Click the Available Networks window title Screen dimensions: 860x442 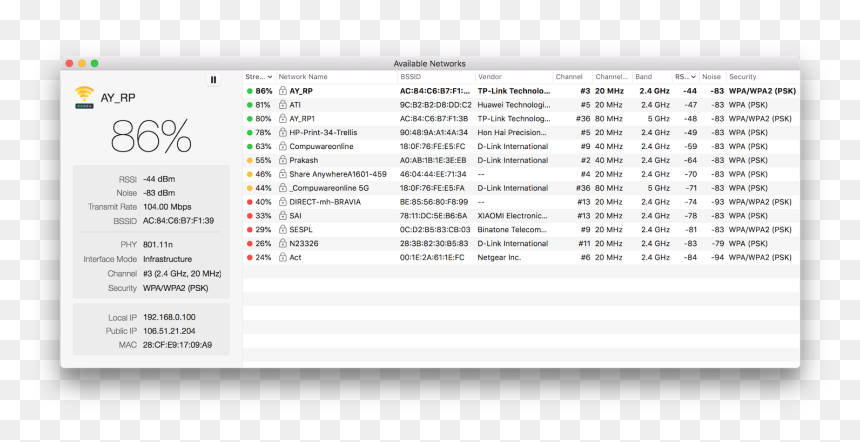click(x=429, y=64)
